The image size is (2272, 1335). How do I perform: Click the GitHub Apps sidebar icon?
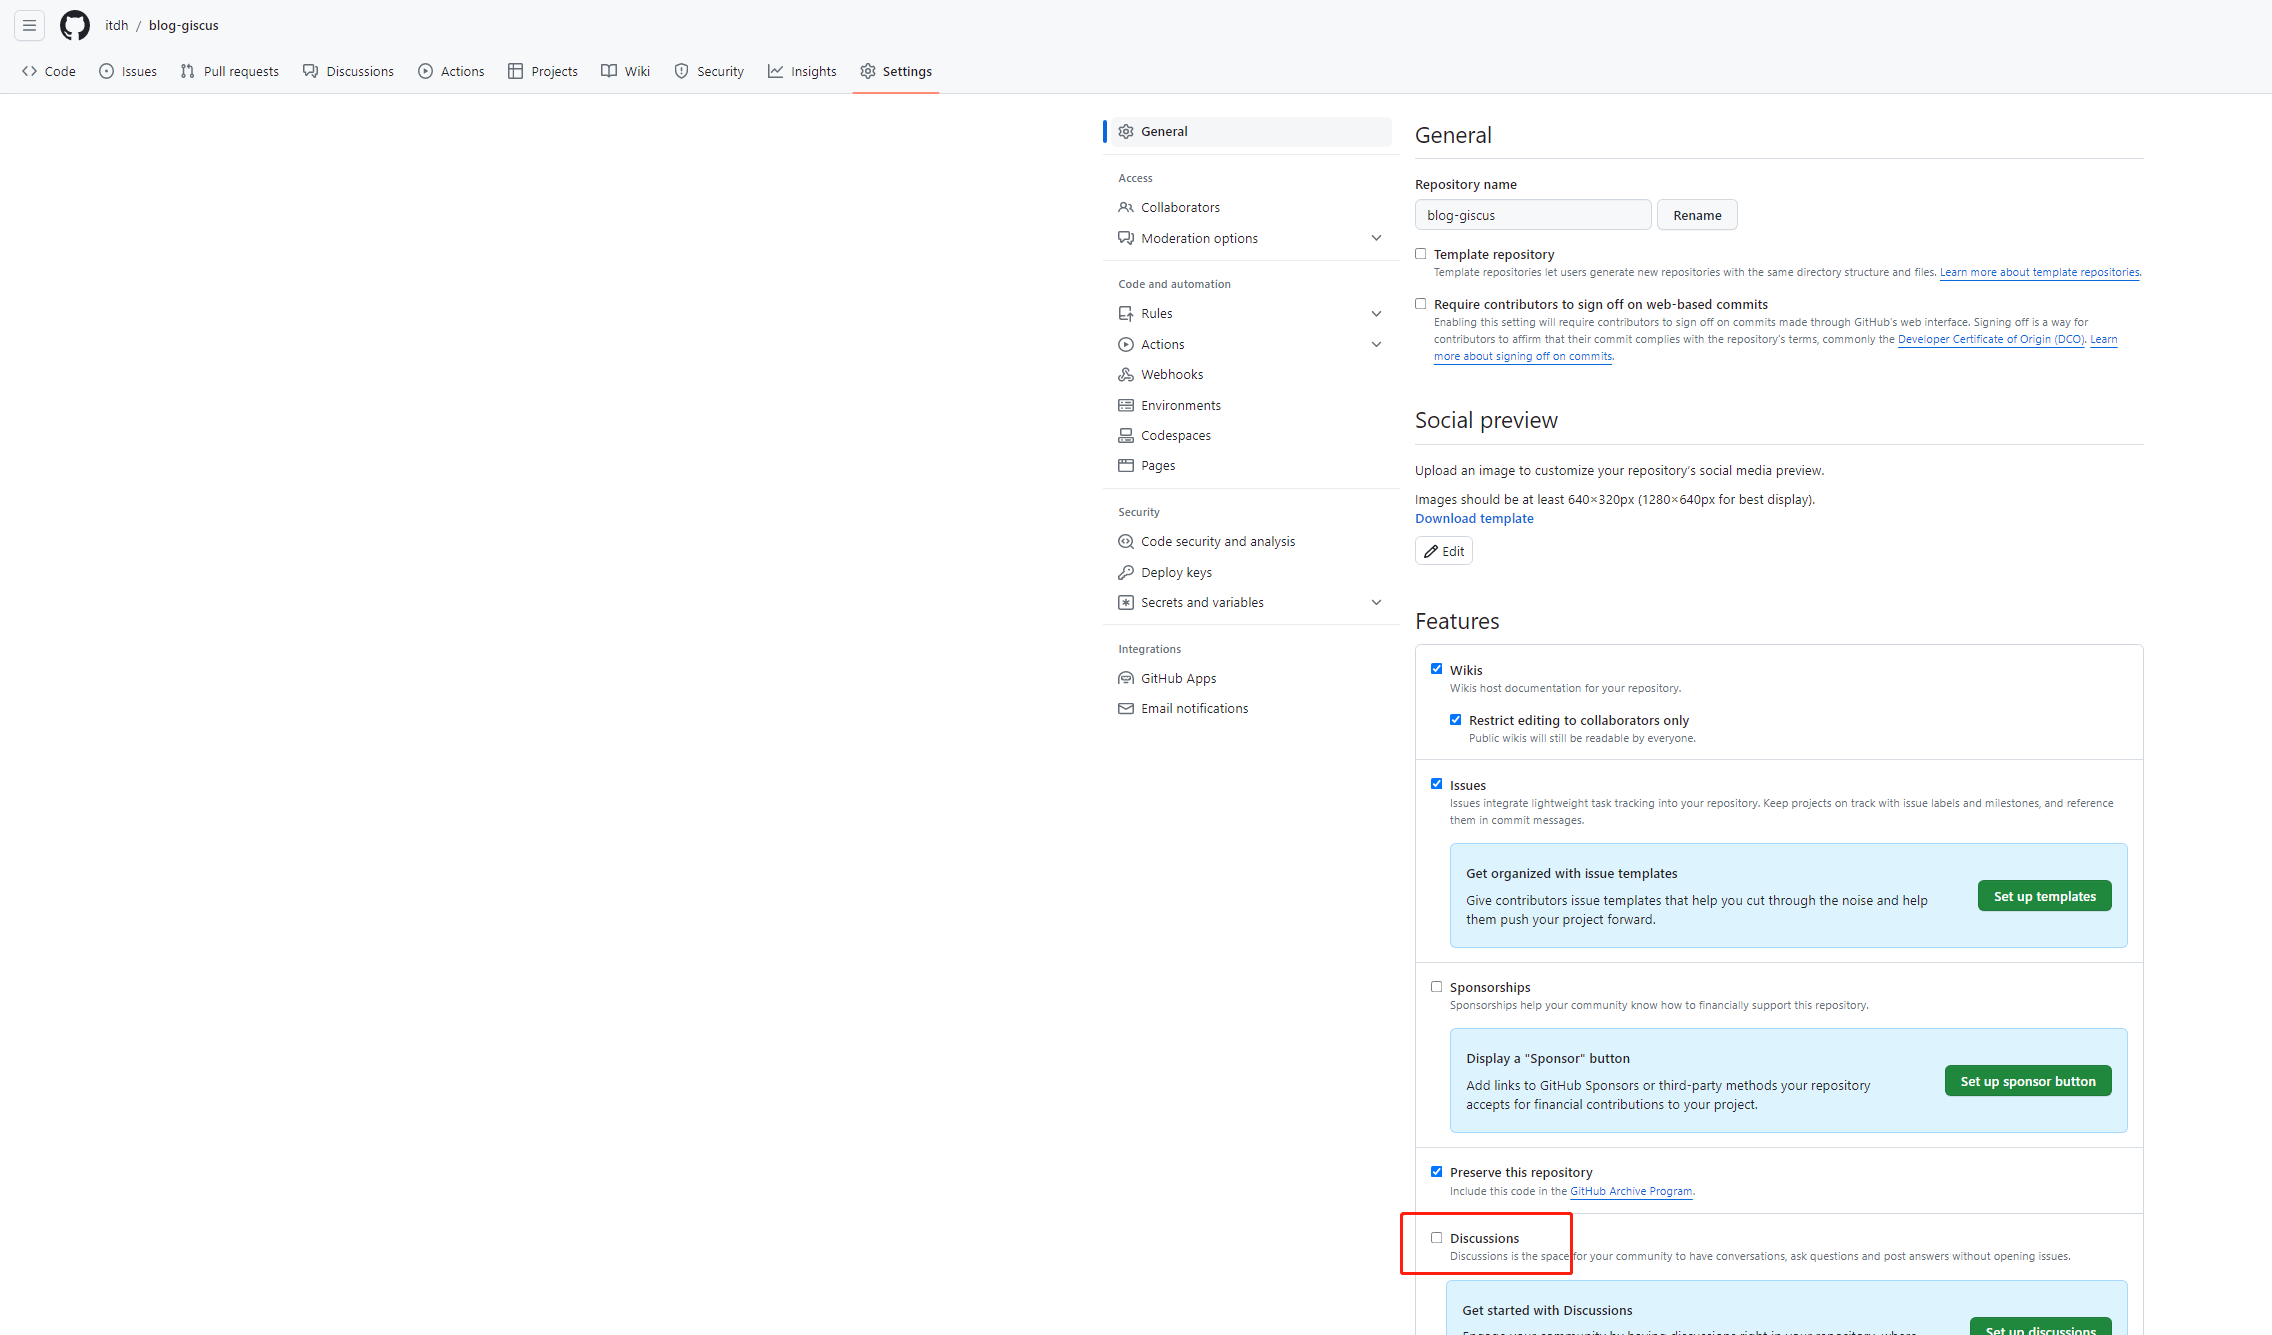coord(1126,678)
